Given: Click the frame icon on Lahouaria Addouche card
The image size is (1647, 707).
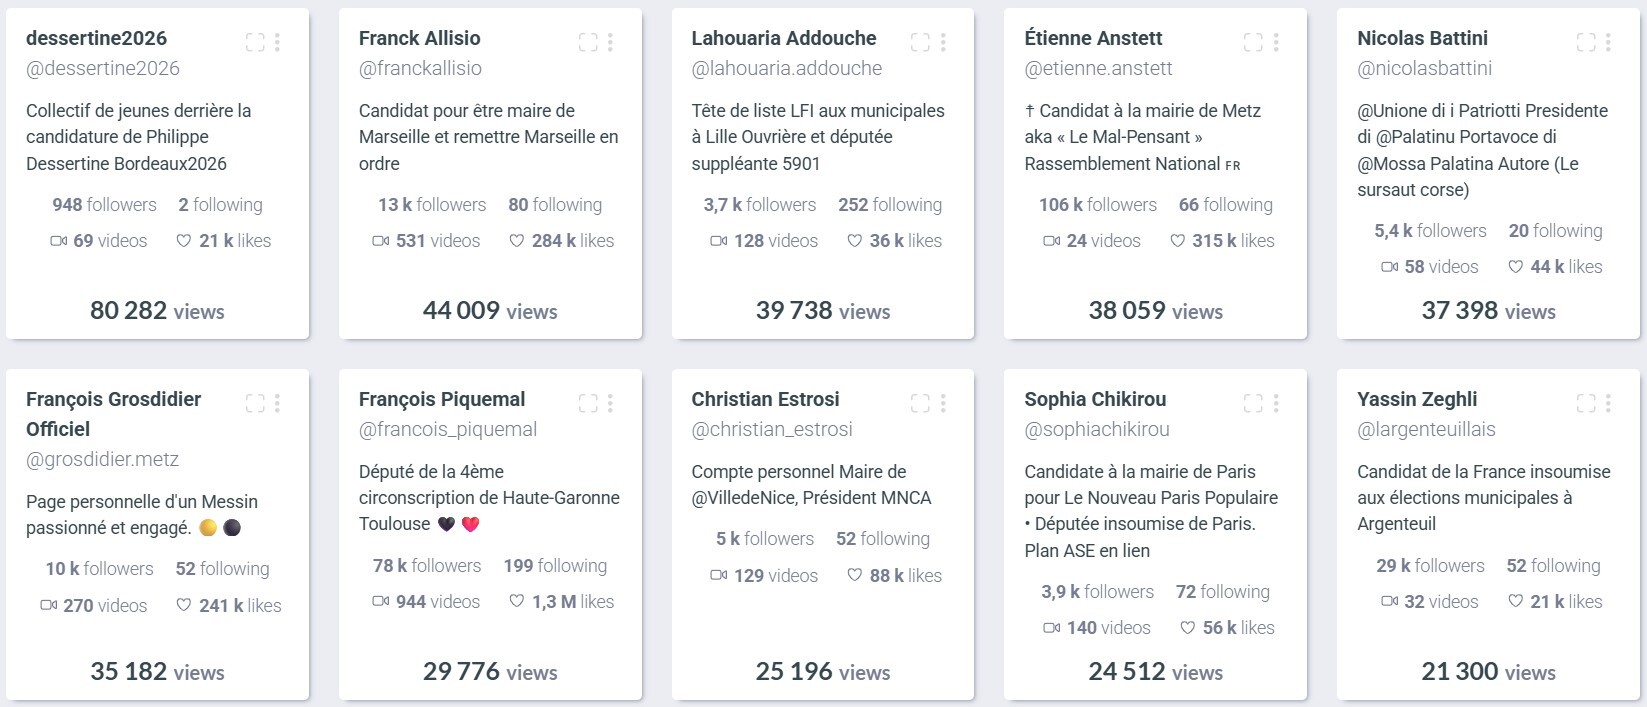Looking at the screenshot, I should pyautogui.click(x=920, y=42).
